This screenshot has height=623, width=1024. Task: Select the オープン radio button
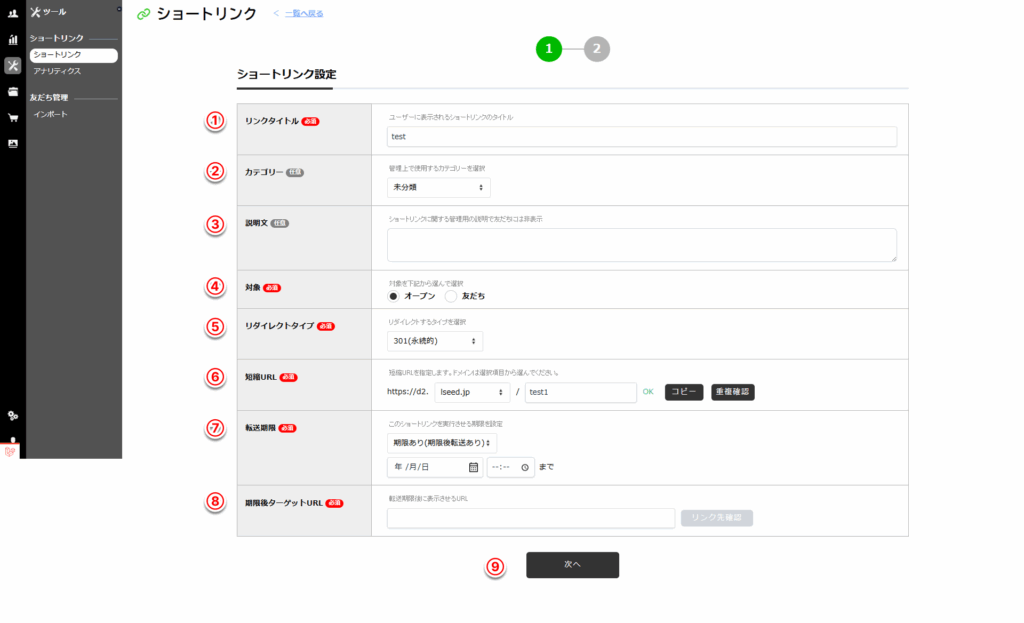pos(394,297)
